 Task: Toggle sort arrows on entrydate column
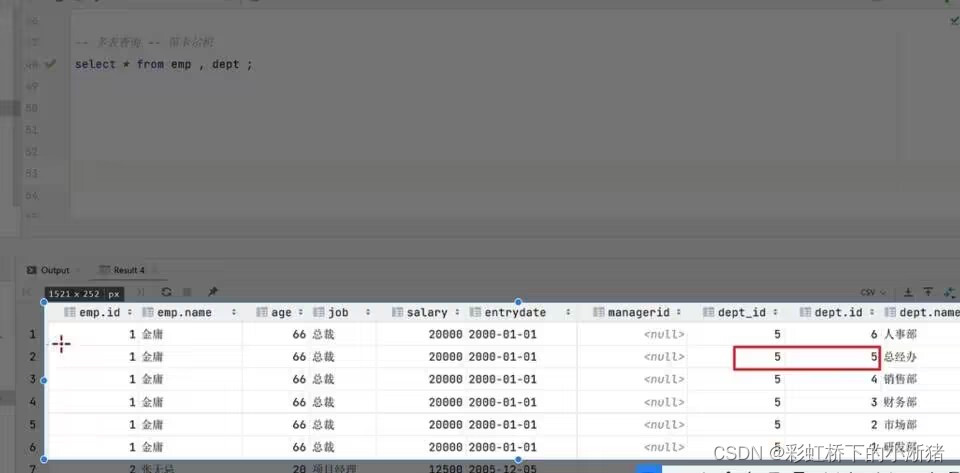coord(568,313)
